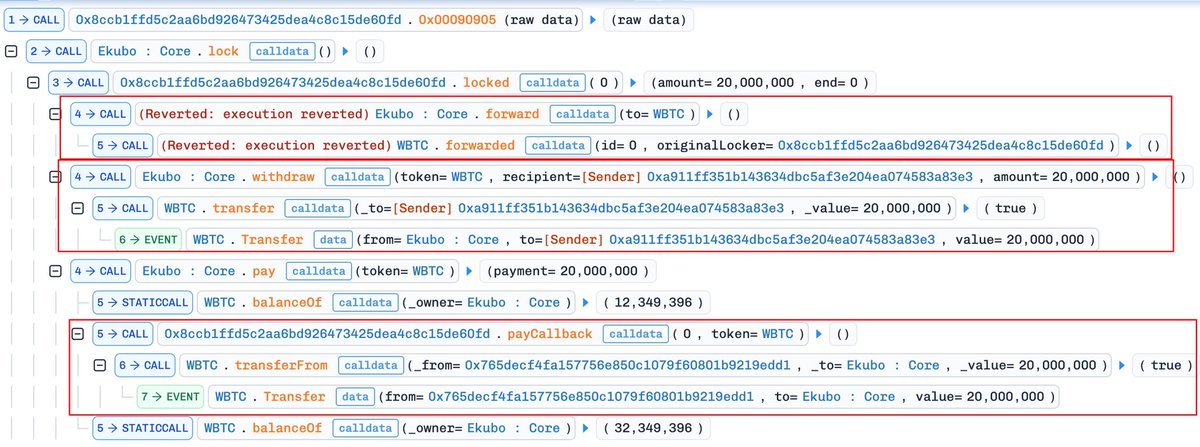Collapse the WBTC transferFrom call node

pyautogui.click(x=99, y=365)
